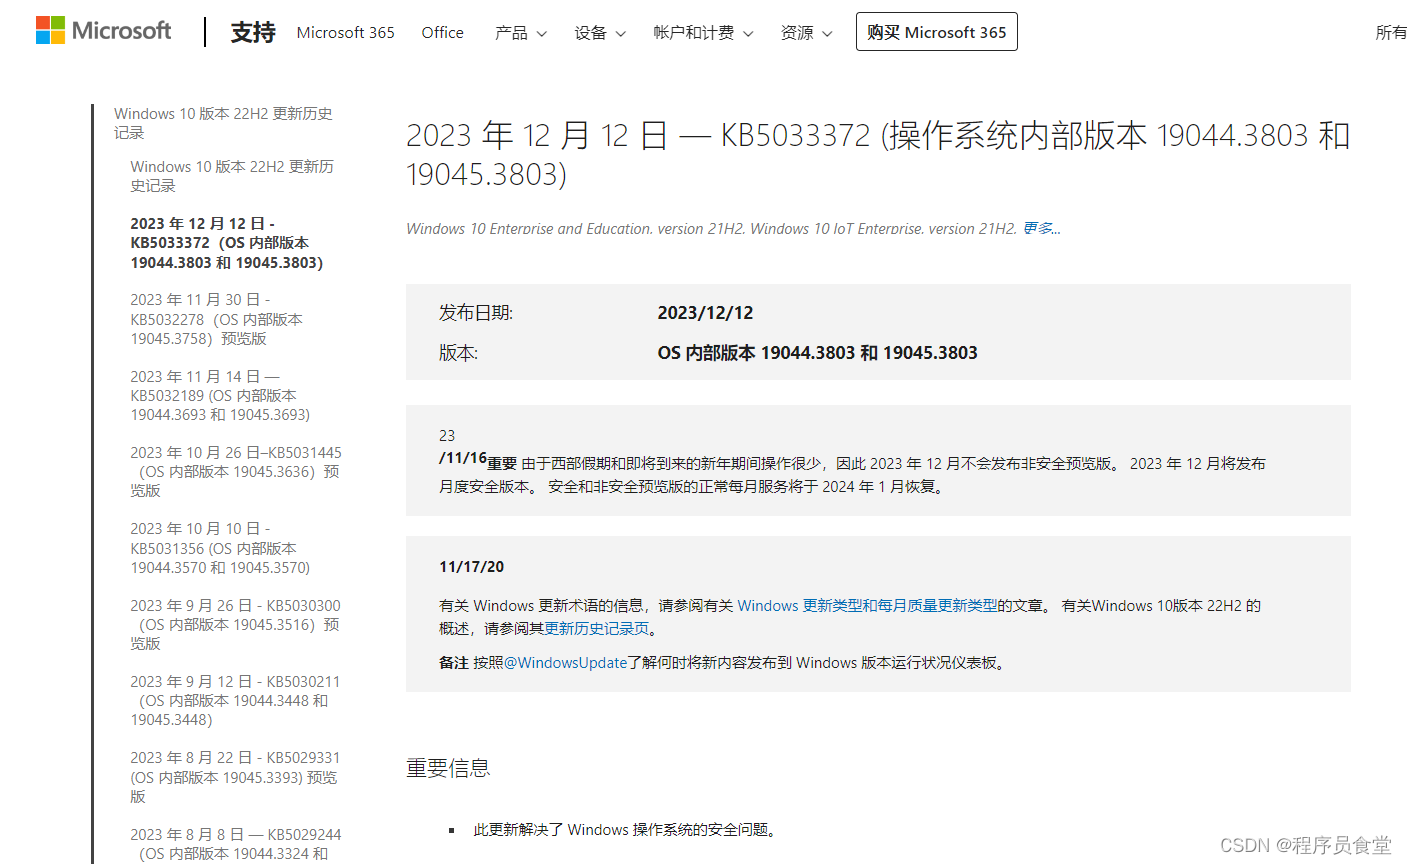Click 此更新解决了 Windows 操作系统的安全问题 bullet
The height and width of the screenshot is (864, 1407).
click(625, 830)
